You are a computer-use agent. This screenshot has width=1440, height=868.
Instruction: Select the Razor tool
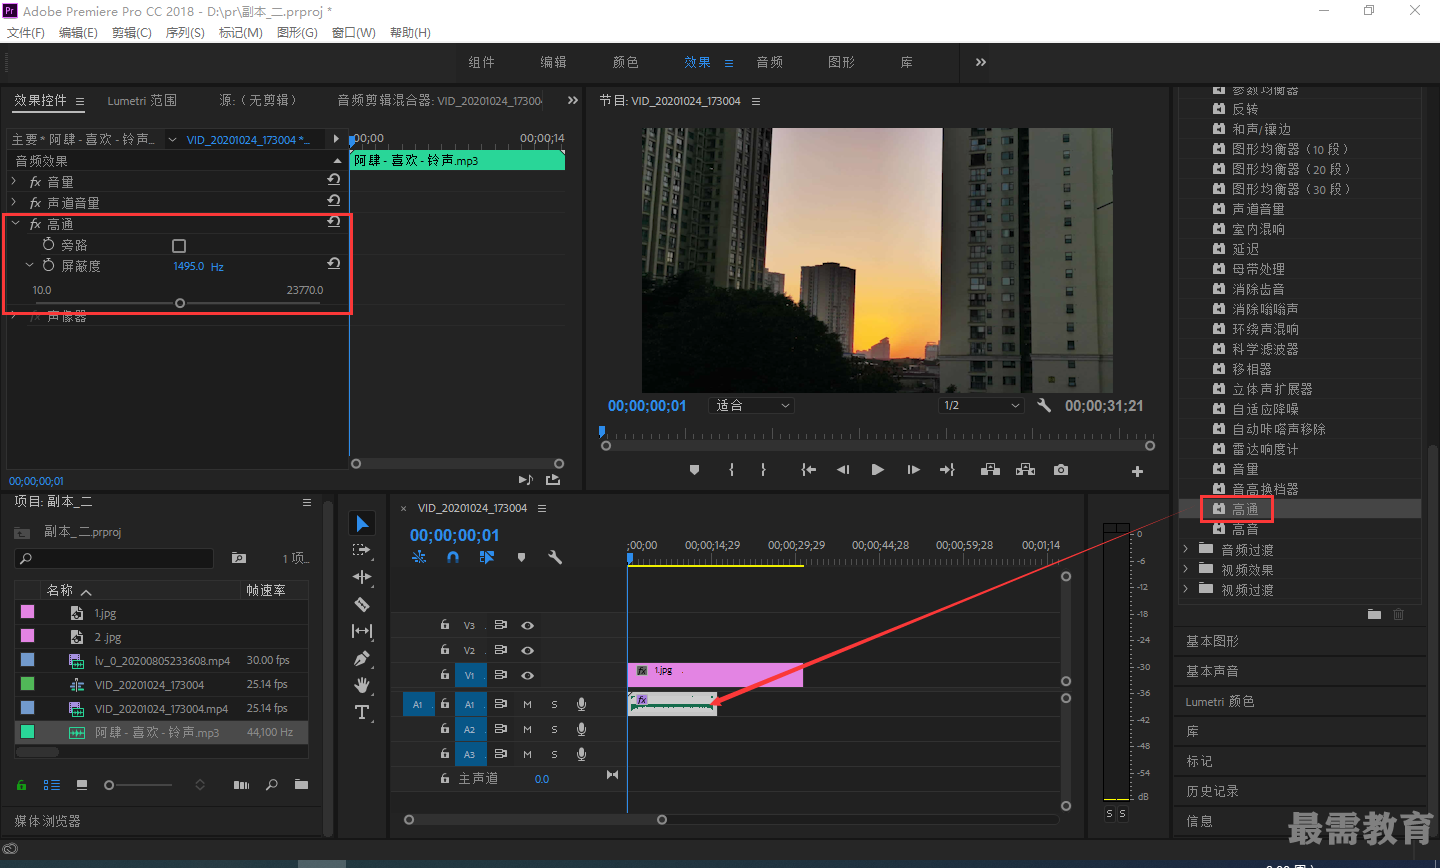(362, 604)
